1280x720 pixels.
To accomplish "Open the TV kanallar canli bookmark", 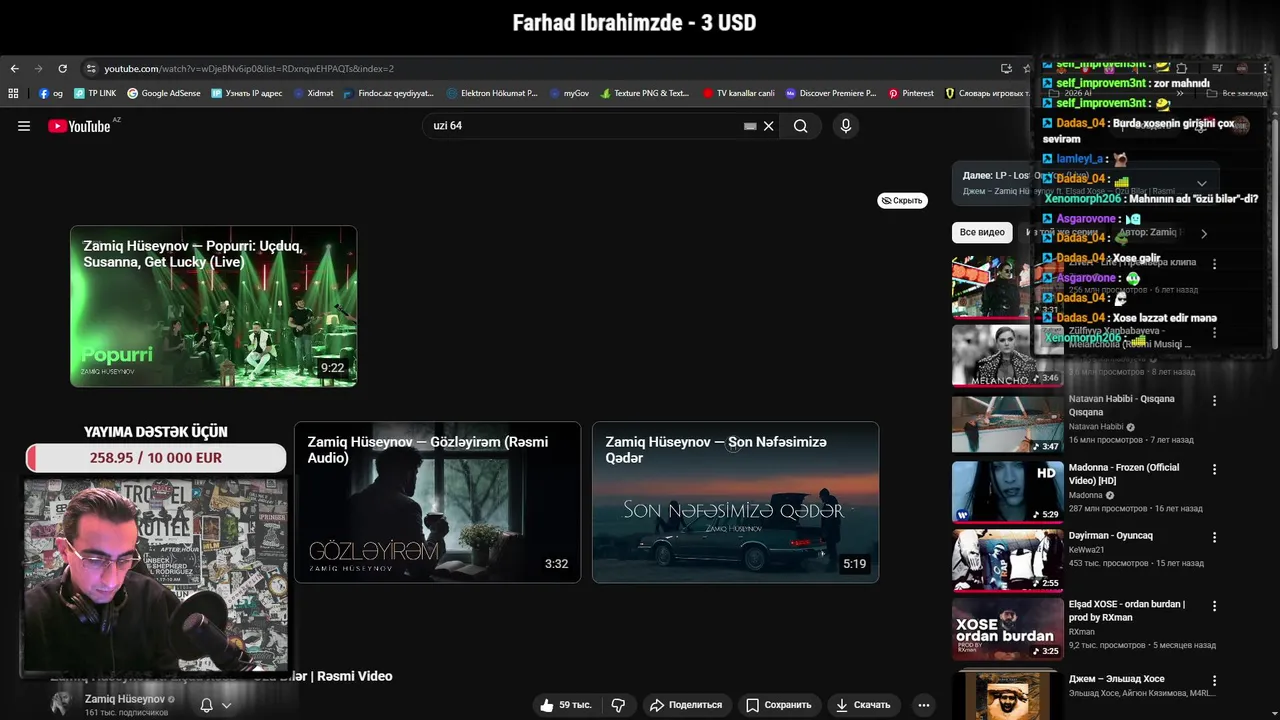I will [739, 93].
